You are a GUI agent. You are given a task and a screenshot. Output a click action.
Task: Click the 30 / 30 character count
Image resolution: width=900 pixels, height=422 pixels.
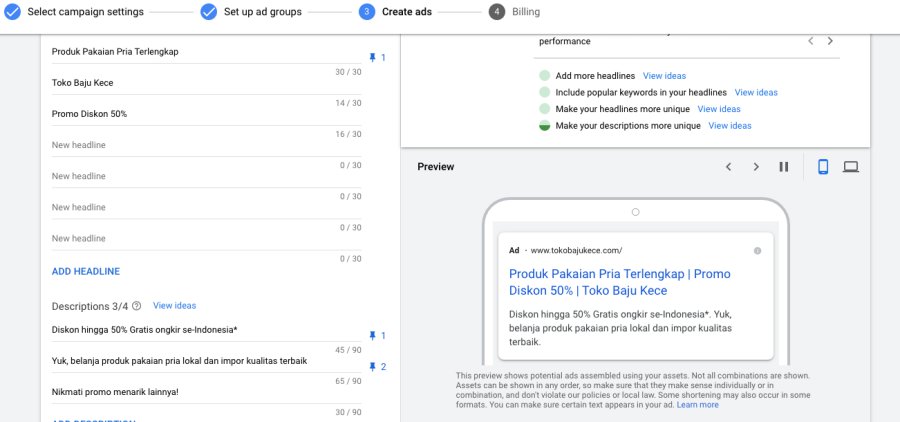348,72
